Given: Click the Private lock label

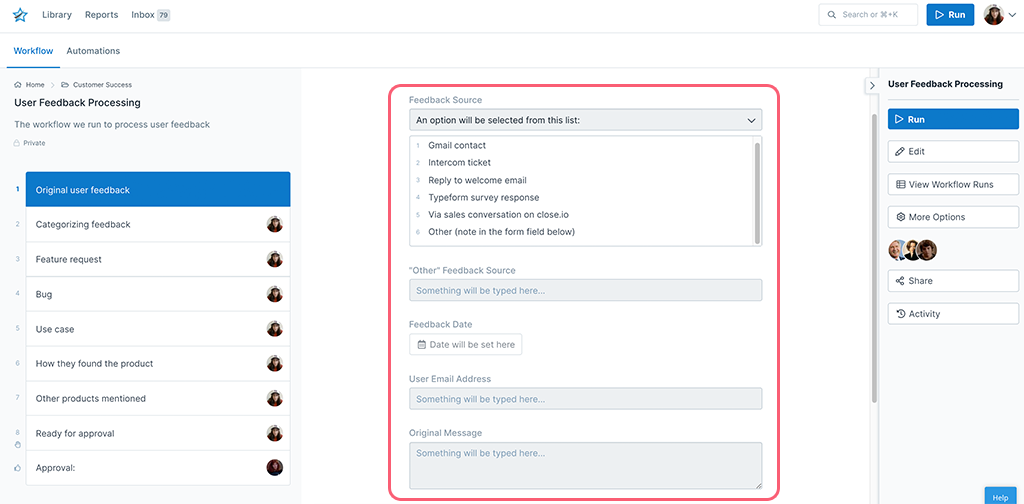Looking at the screenshot, I should click(30, 143).
